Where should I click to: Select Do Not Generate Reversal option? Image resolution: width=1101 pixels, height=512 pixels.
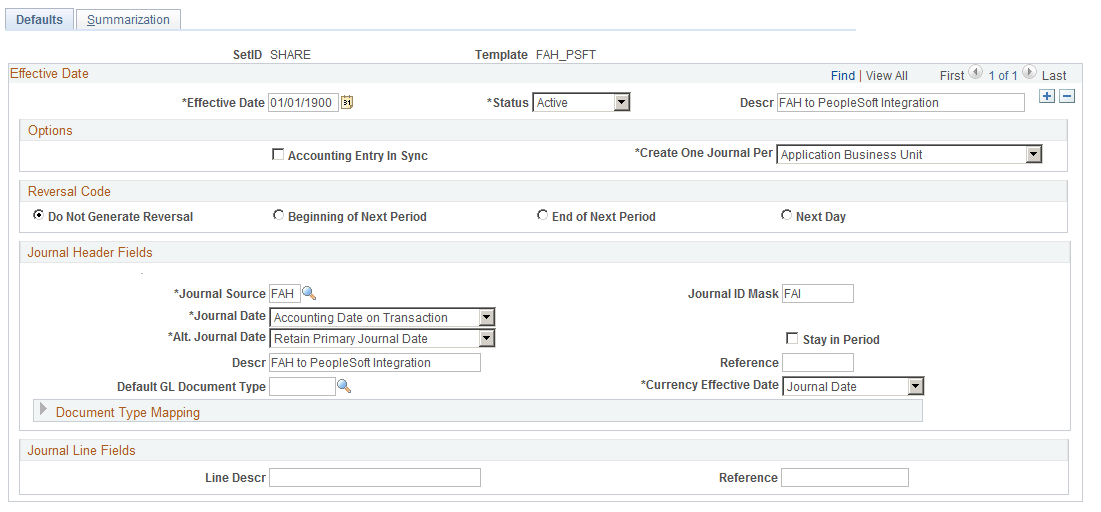tap(39, 216)
